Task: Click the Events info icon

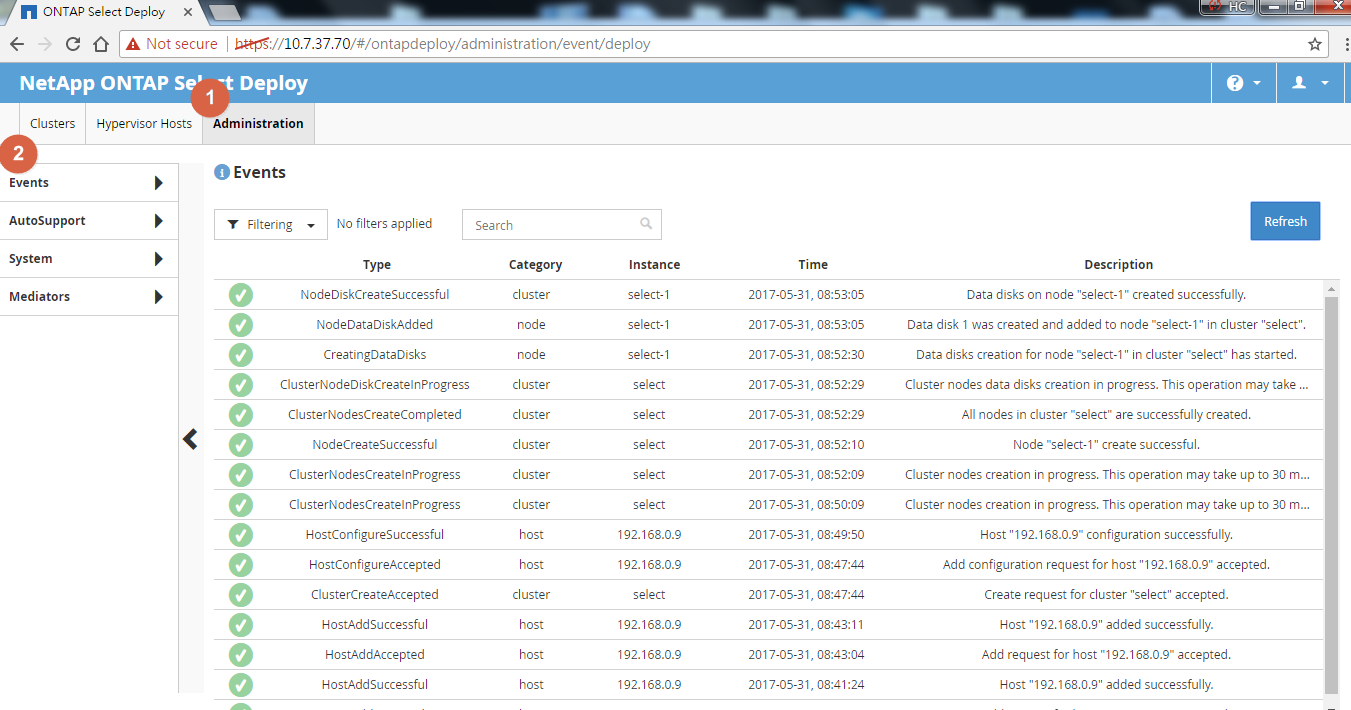Action: coord(222,173)
